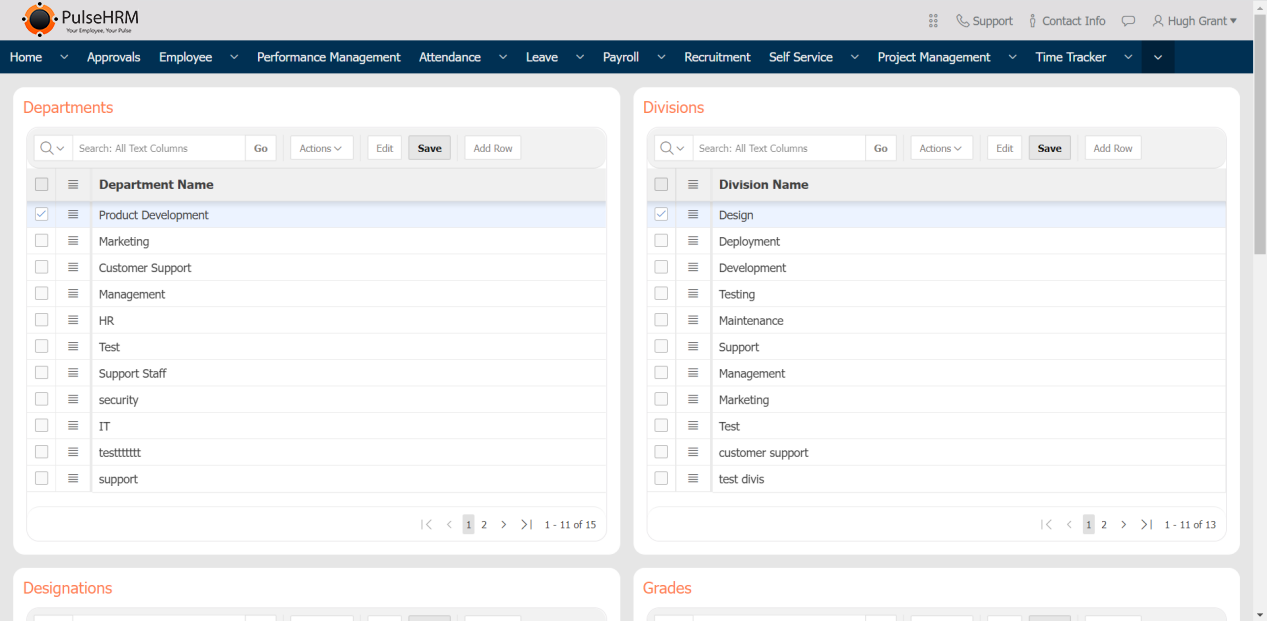Viewport: 1267px width, 621px height.
Task: Click Add Row in Departments
Action: [492, 148]
